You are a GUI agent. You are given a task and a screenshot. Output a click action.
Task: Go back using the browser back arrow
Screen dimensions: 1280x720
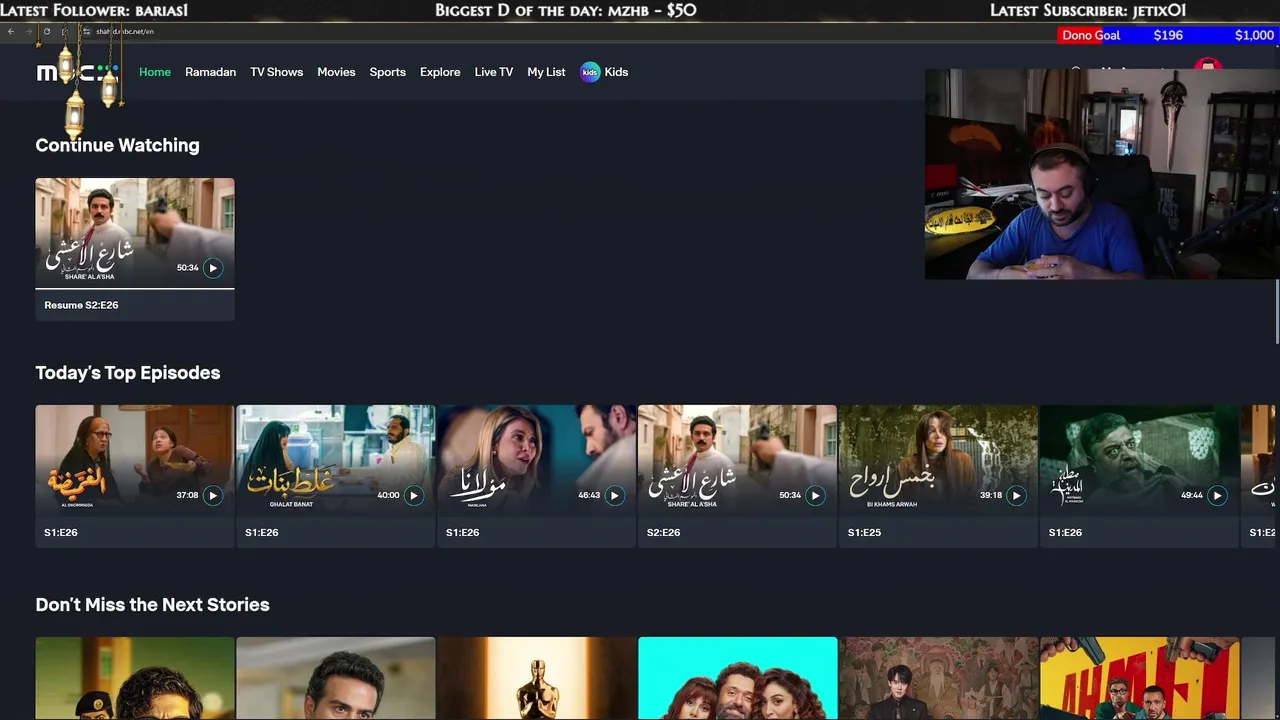[11, 31]
